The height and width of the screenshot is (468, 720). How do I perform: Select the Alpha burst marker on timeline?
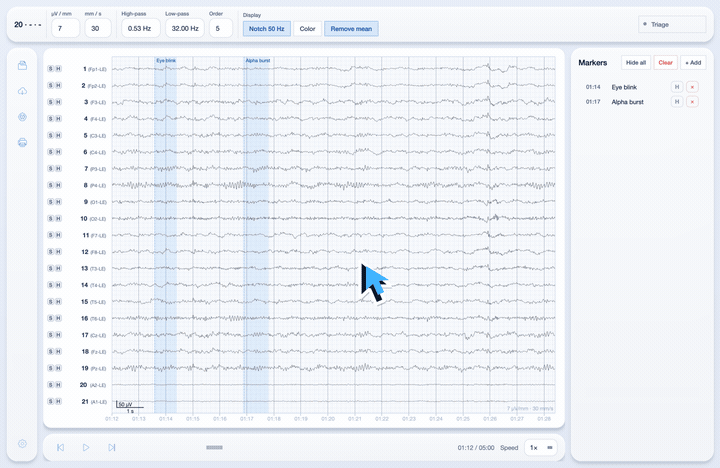pyautogui.click(x=258, y=61)
